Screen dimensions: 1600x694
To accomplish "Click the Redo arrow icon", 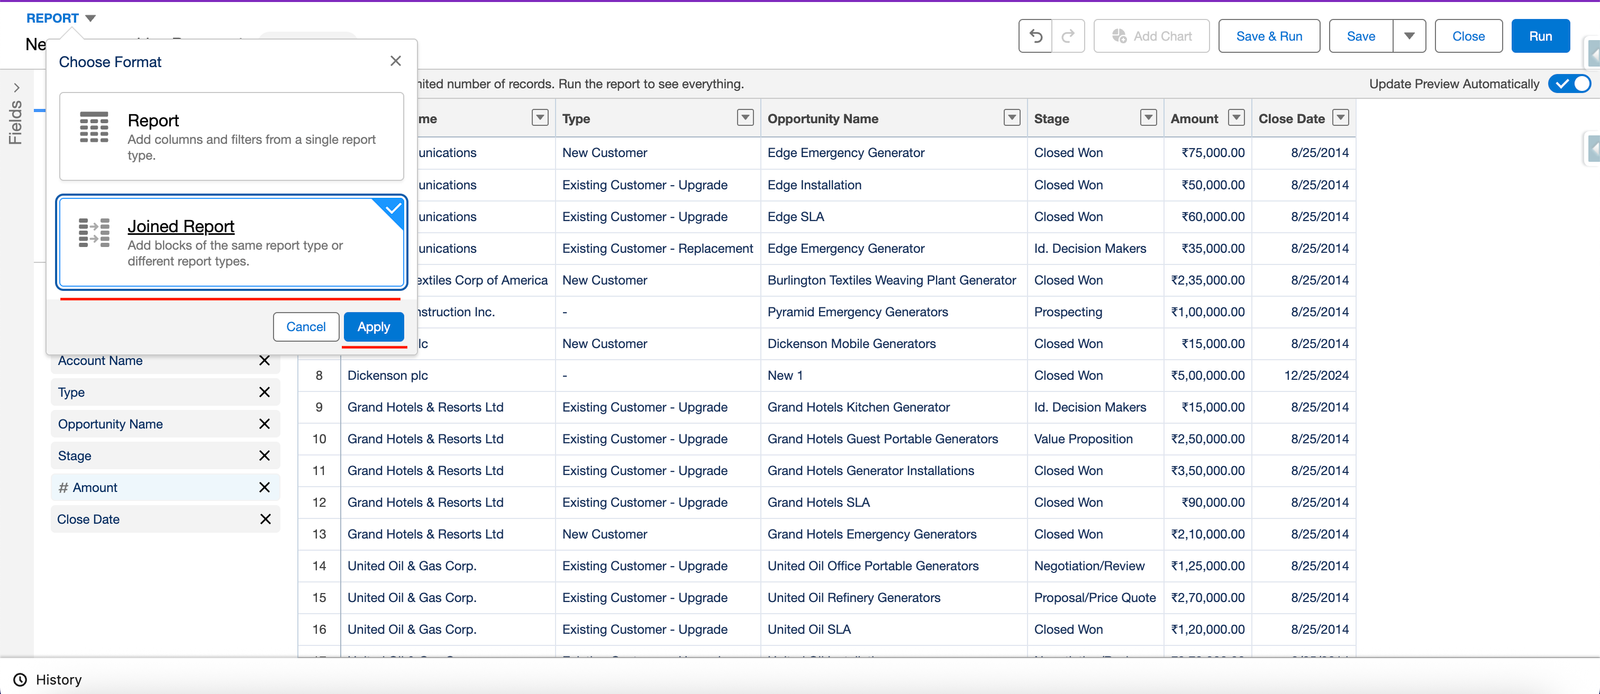I will point(1068,36).
